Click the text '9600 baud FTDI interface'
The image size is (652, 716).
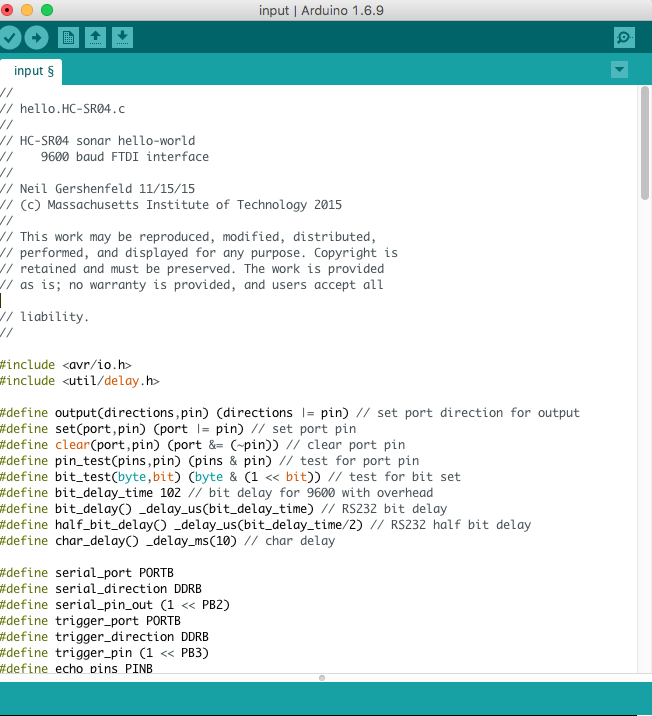click(x=125, y=157)
